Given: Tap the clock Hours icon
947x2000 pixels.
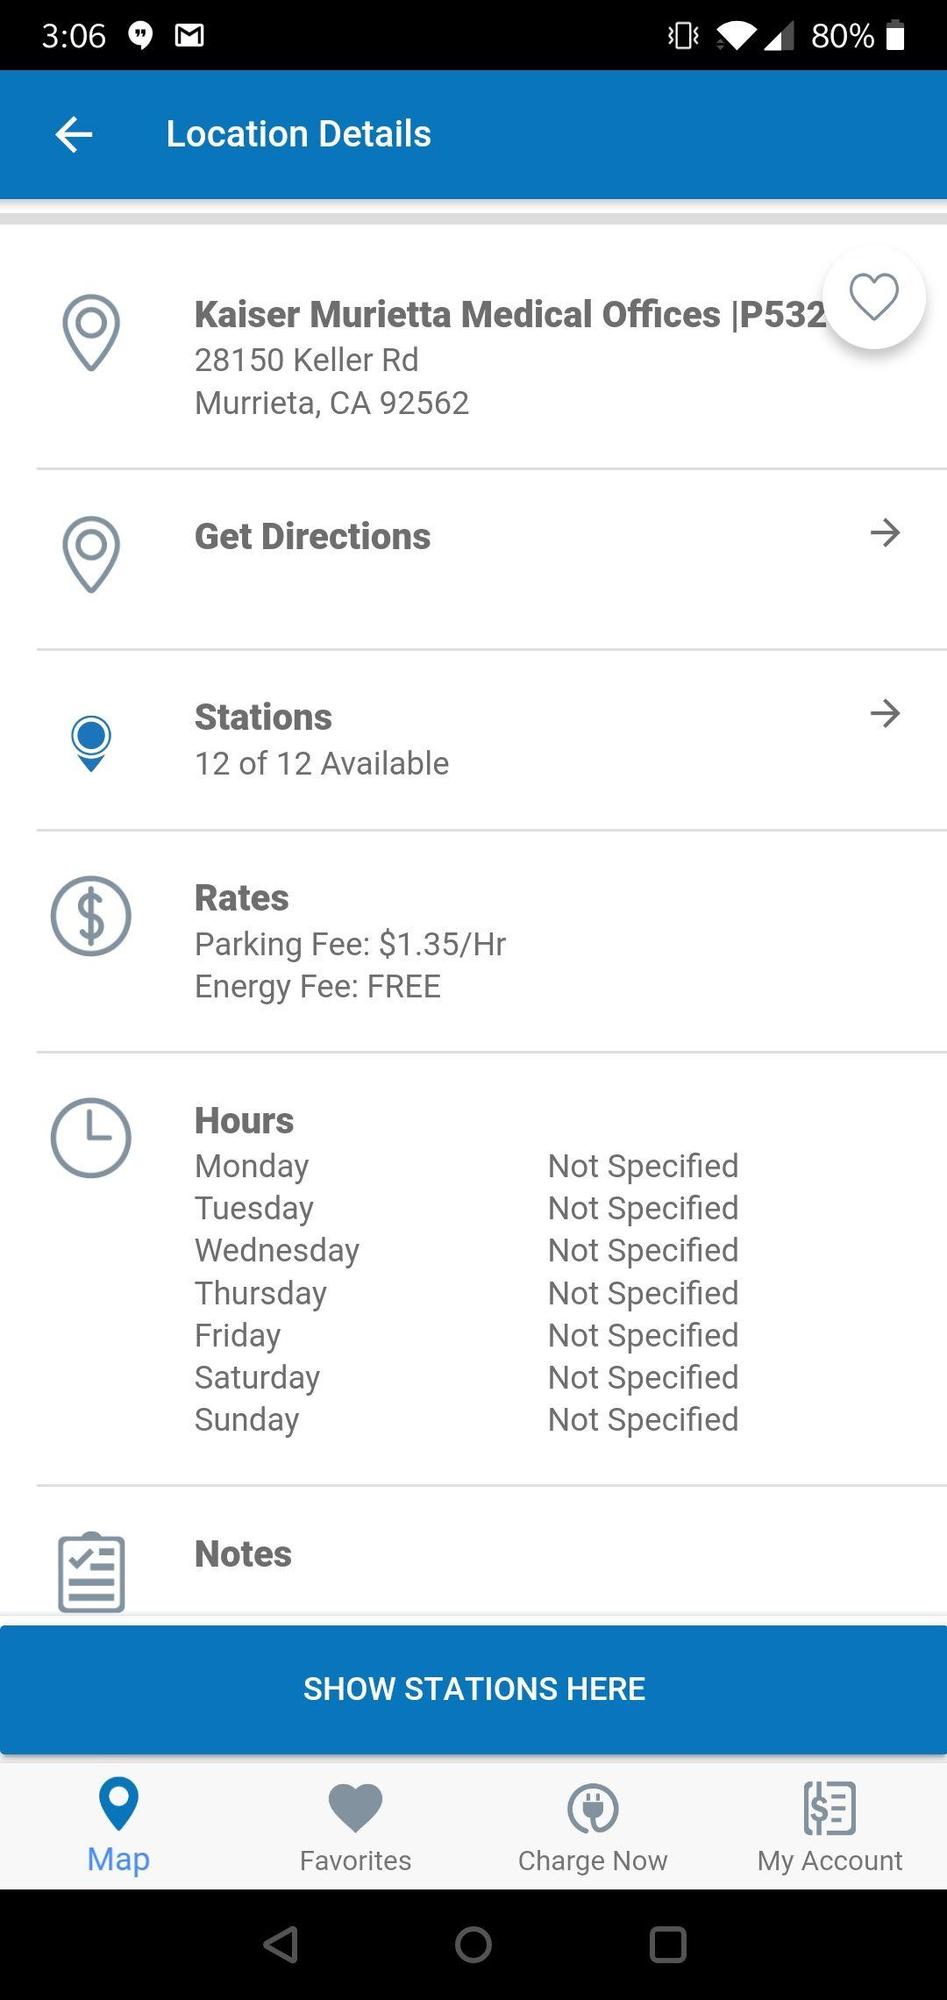Looking at the screenshot, I should pos(91,1138).
